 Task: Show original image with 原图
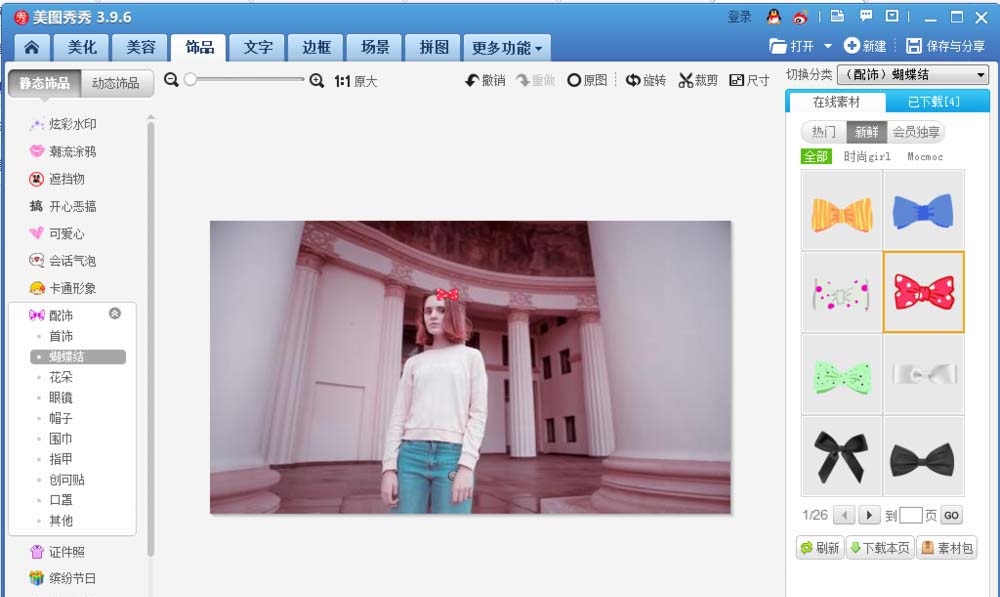(587, 80)
